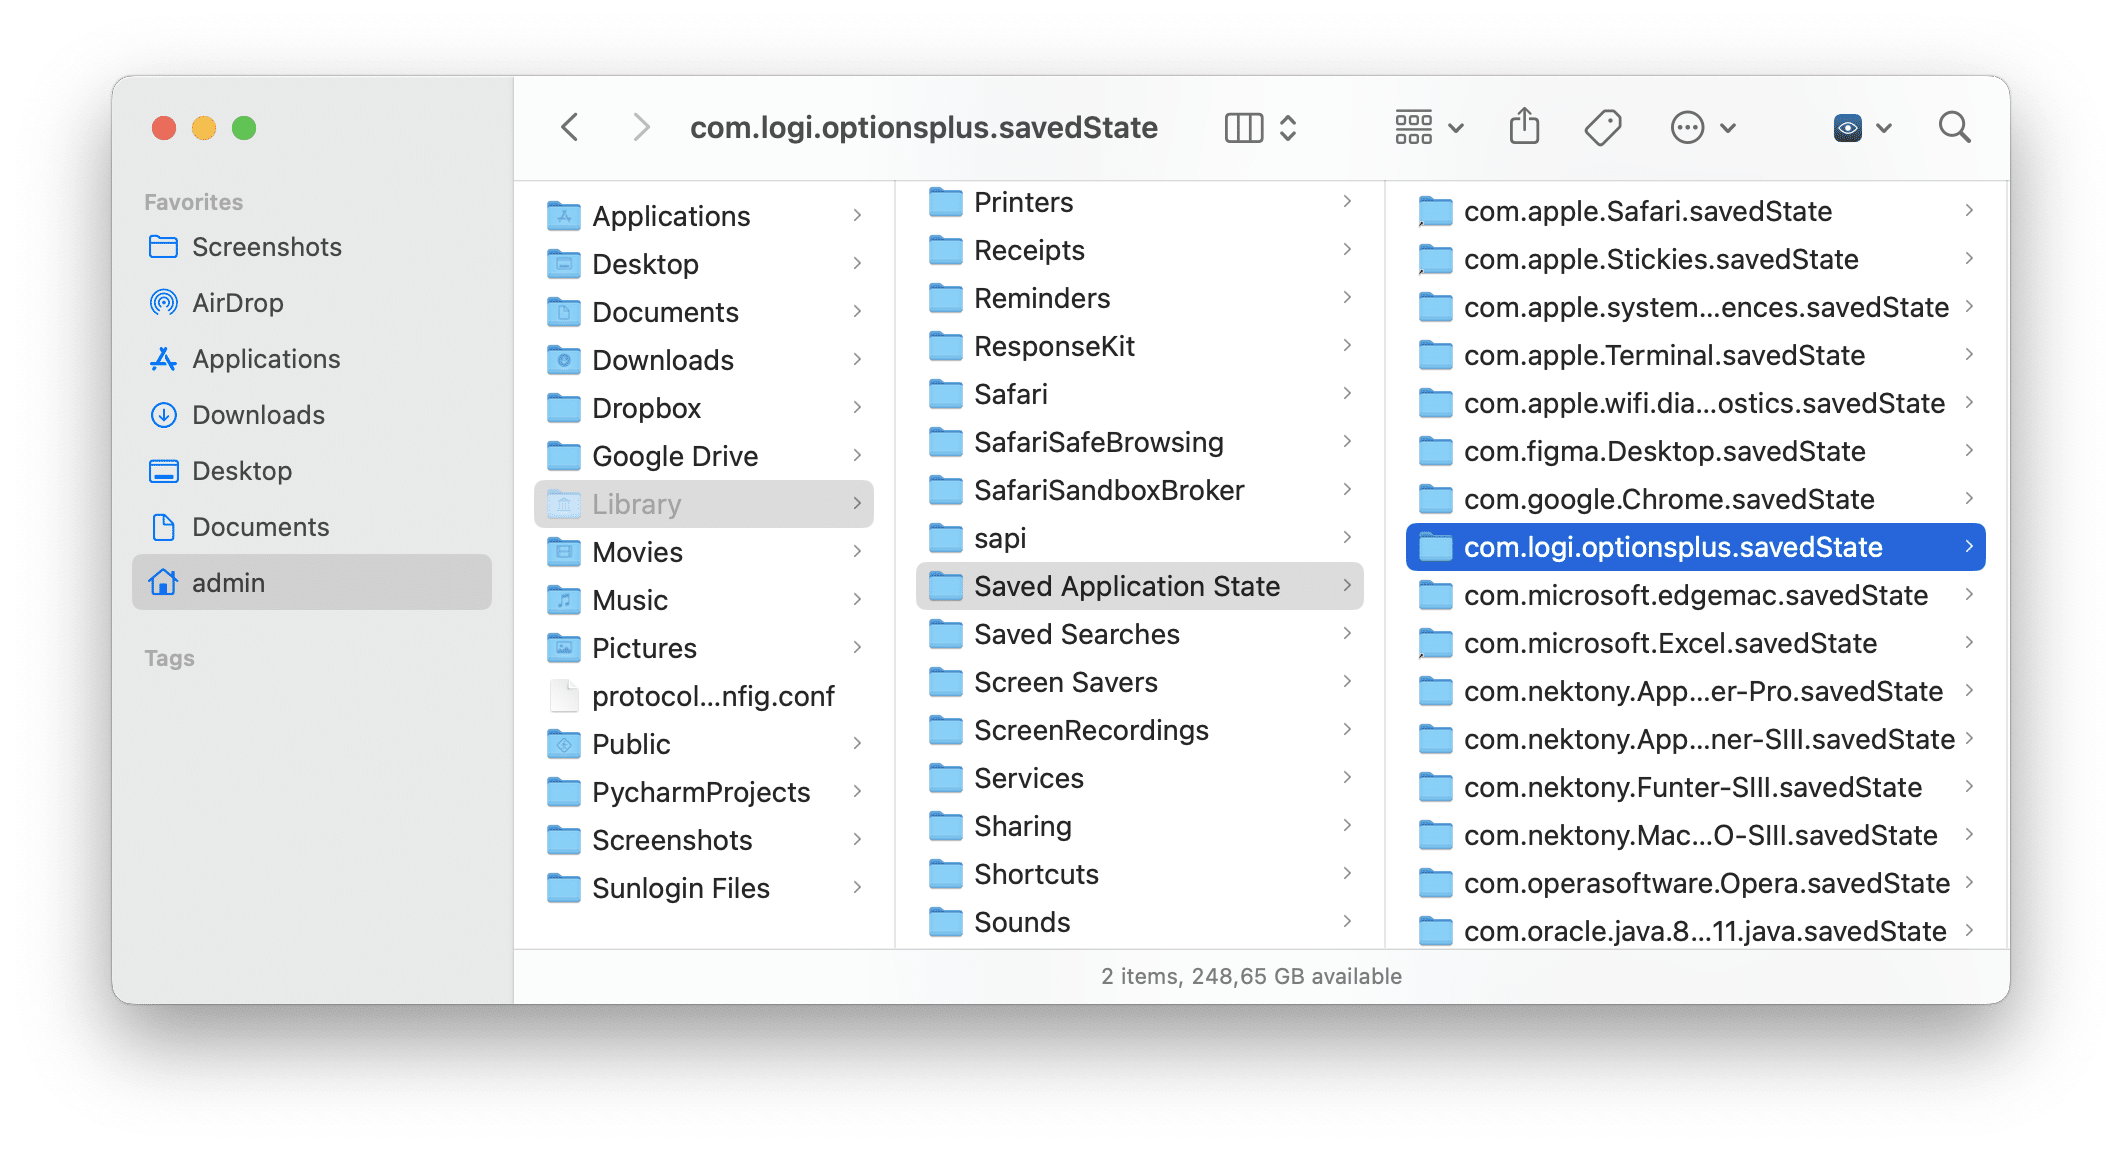
Task: Select PycharmProjects folder
Action: (x=704, y=792)
